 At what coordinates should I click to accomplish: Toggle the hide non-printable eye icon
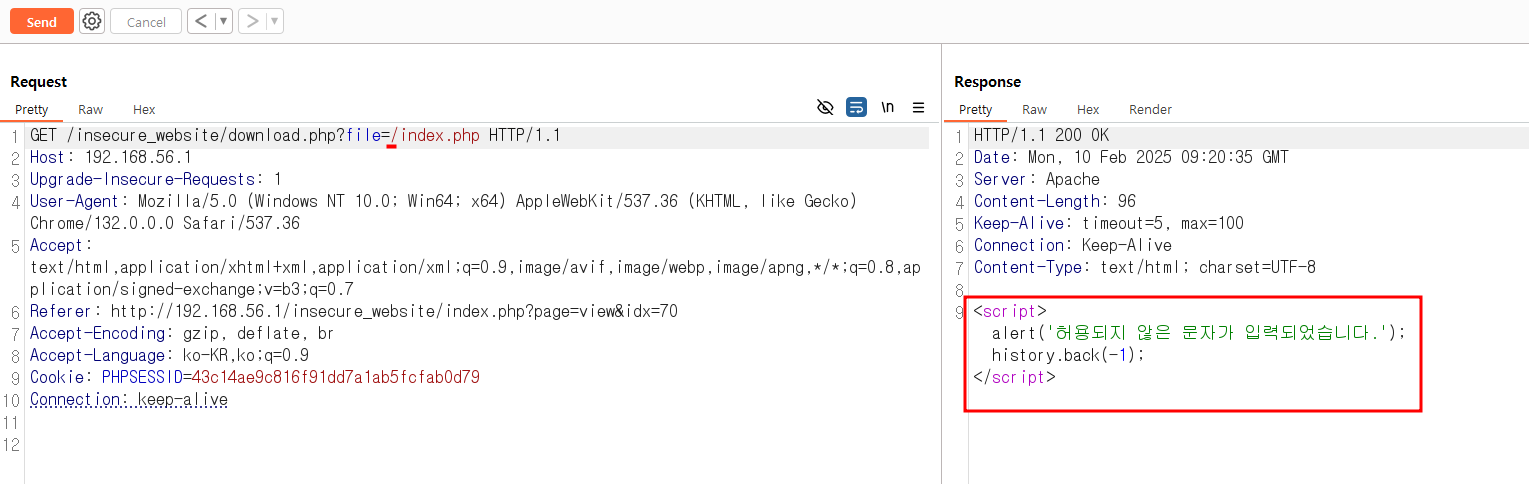[x=825, y=108]
